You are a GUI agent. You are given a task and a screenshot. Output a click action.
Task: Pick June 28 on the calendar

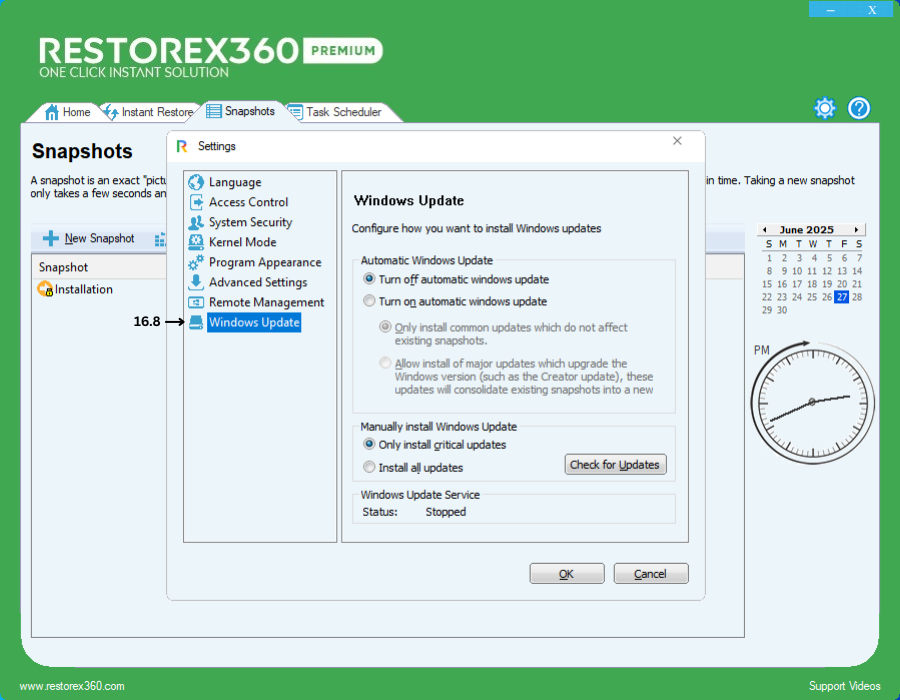(857, 297)
